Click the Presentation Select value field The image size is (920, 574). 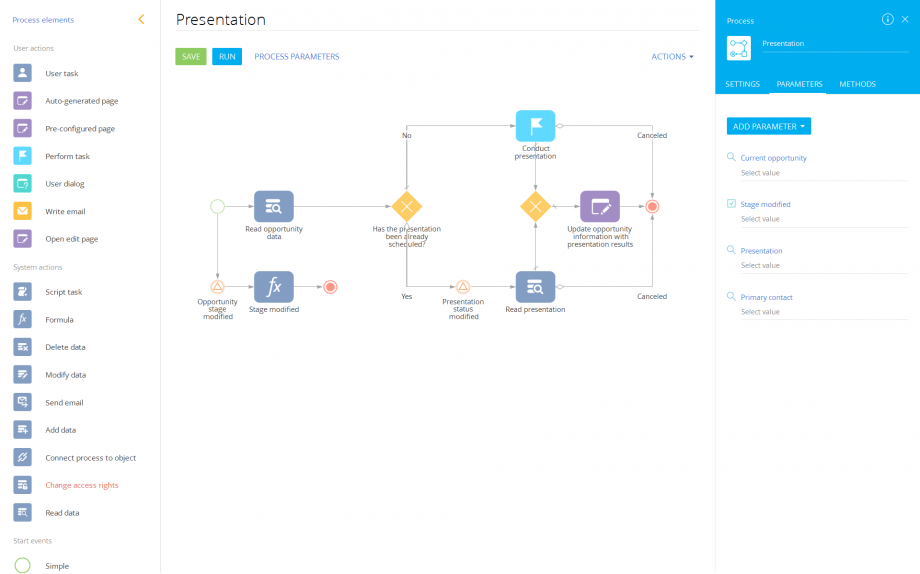[x=824, y=265]
